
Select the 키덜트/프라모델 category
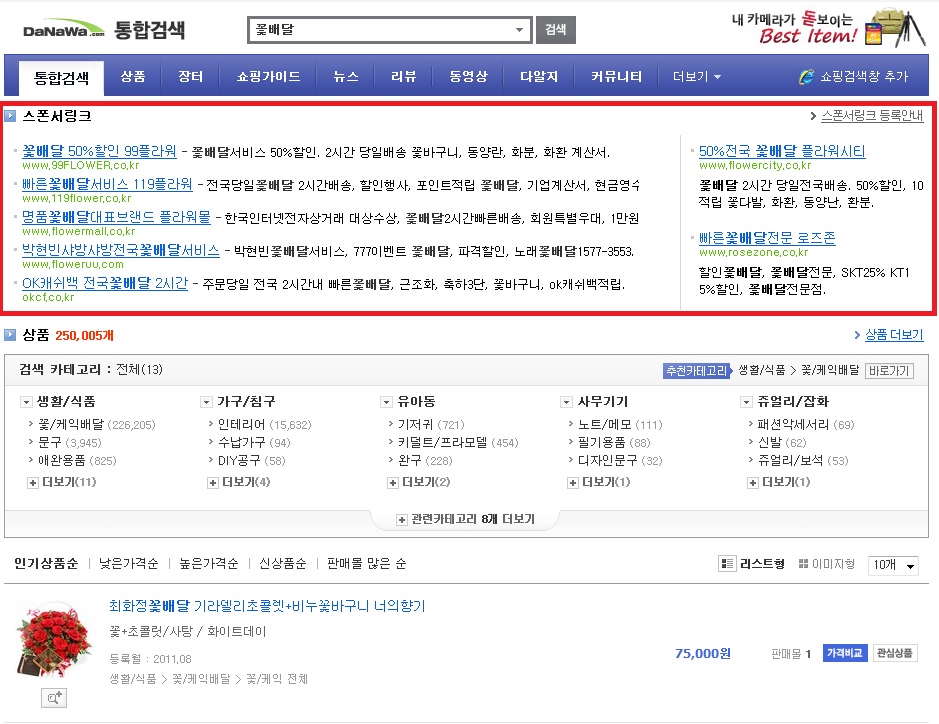click(443, 443)
